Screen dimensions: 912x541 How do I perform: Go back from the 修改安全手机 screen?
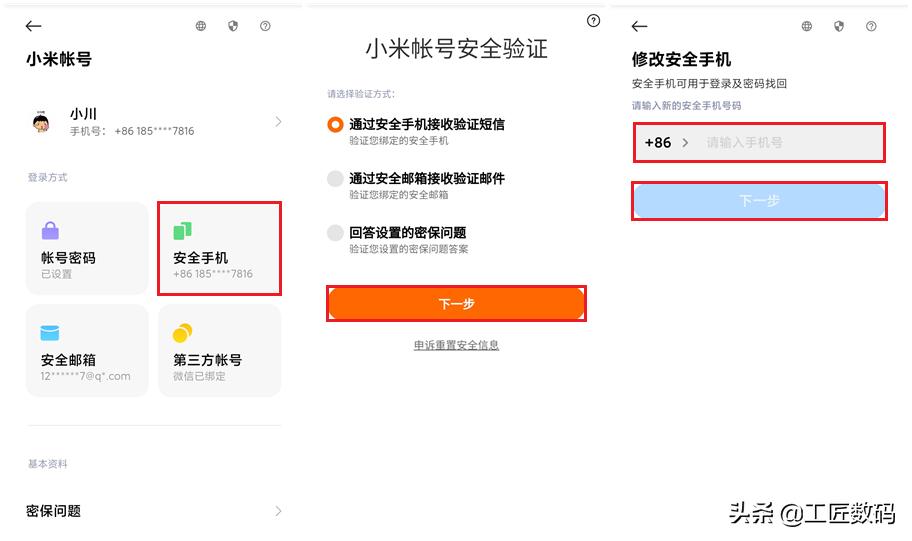(639, 26)
